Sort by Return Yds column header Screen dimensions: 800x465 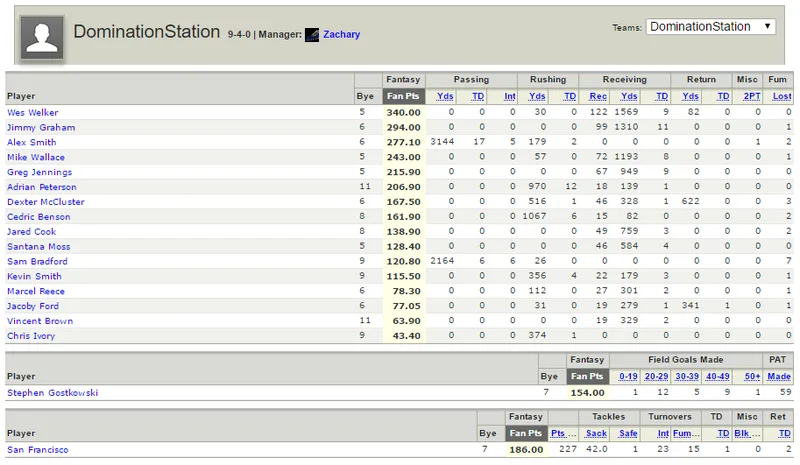690,96
